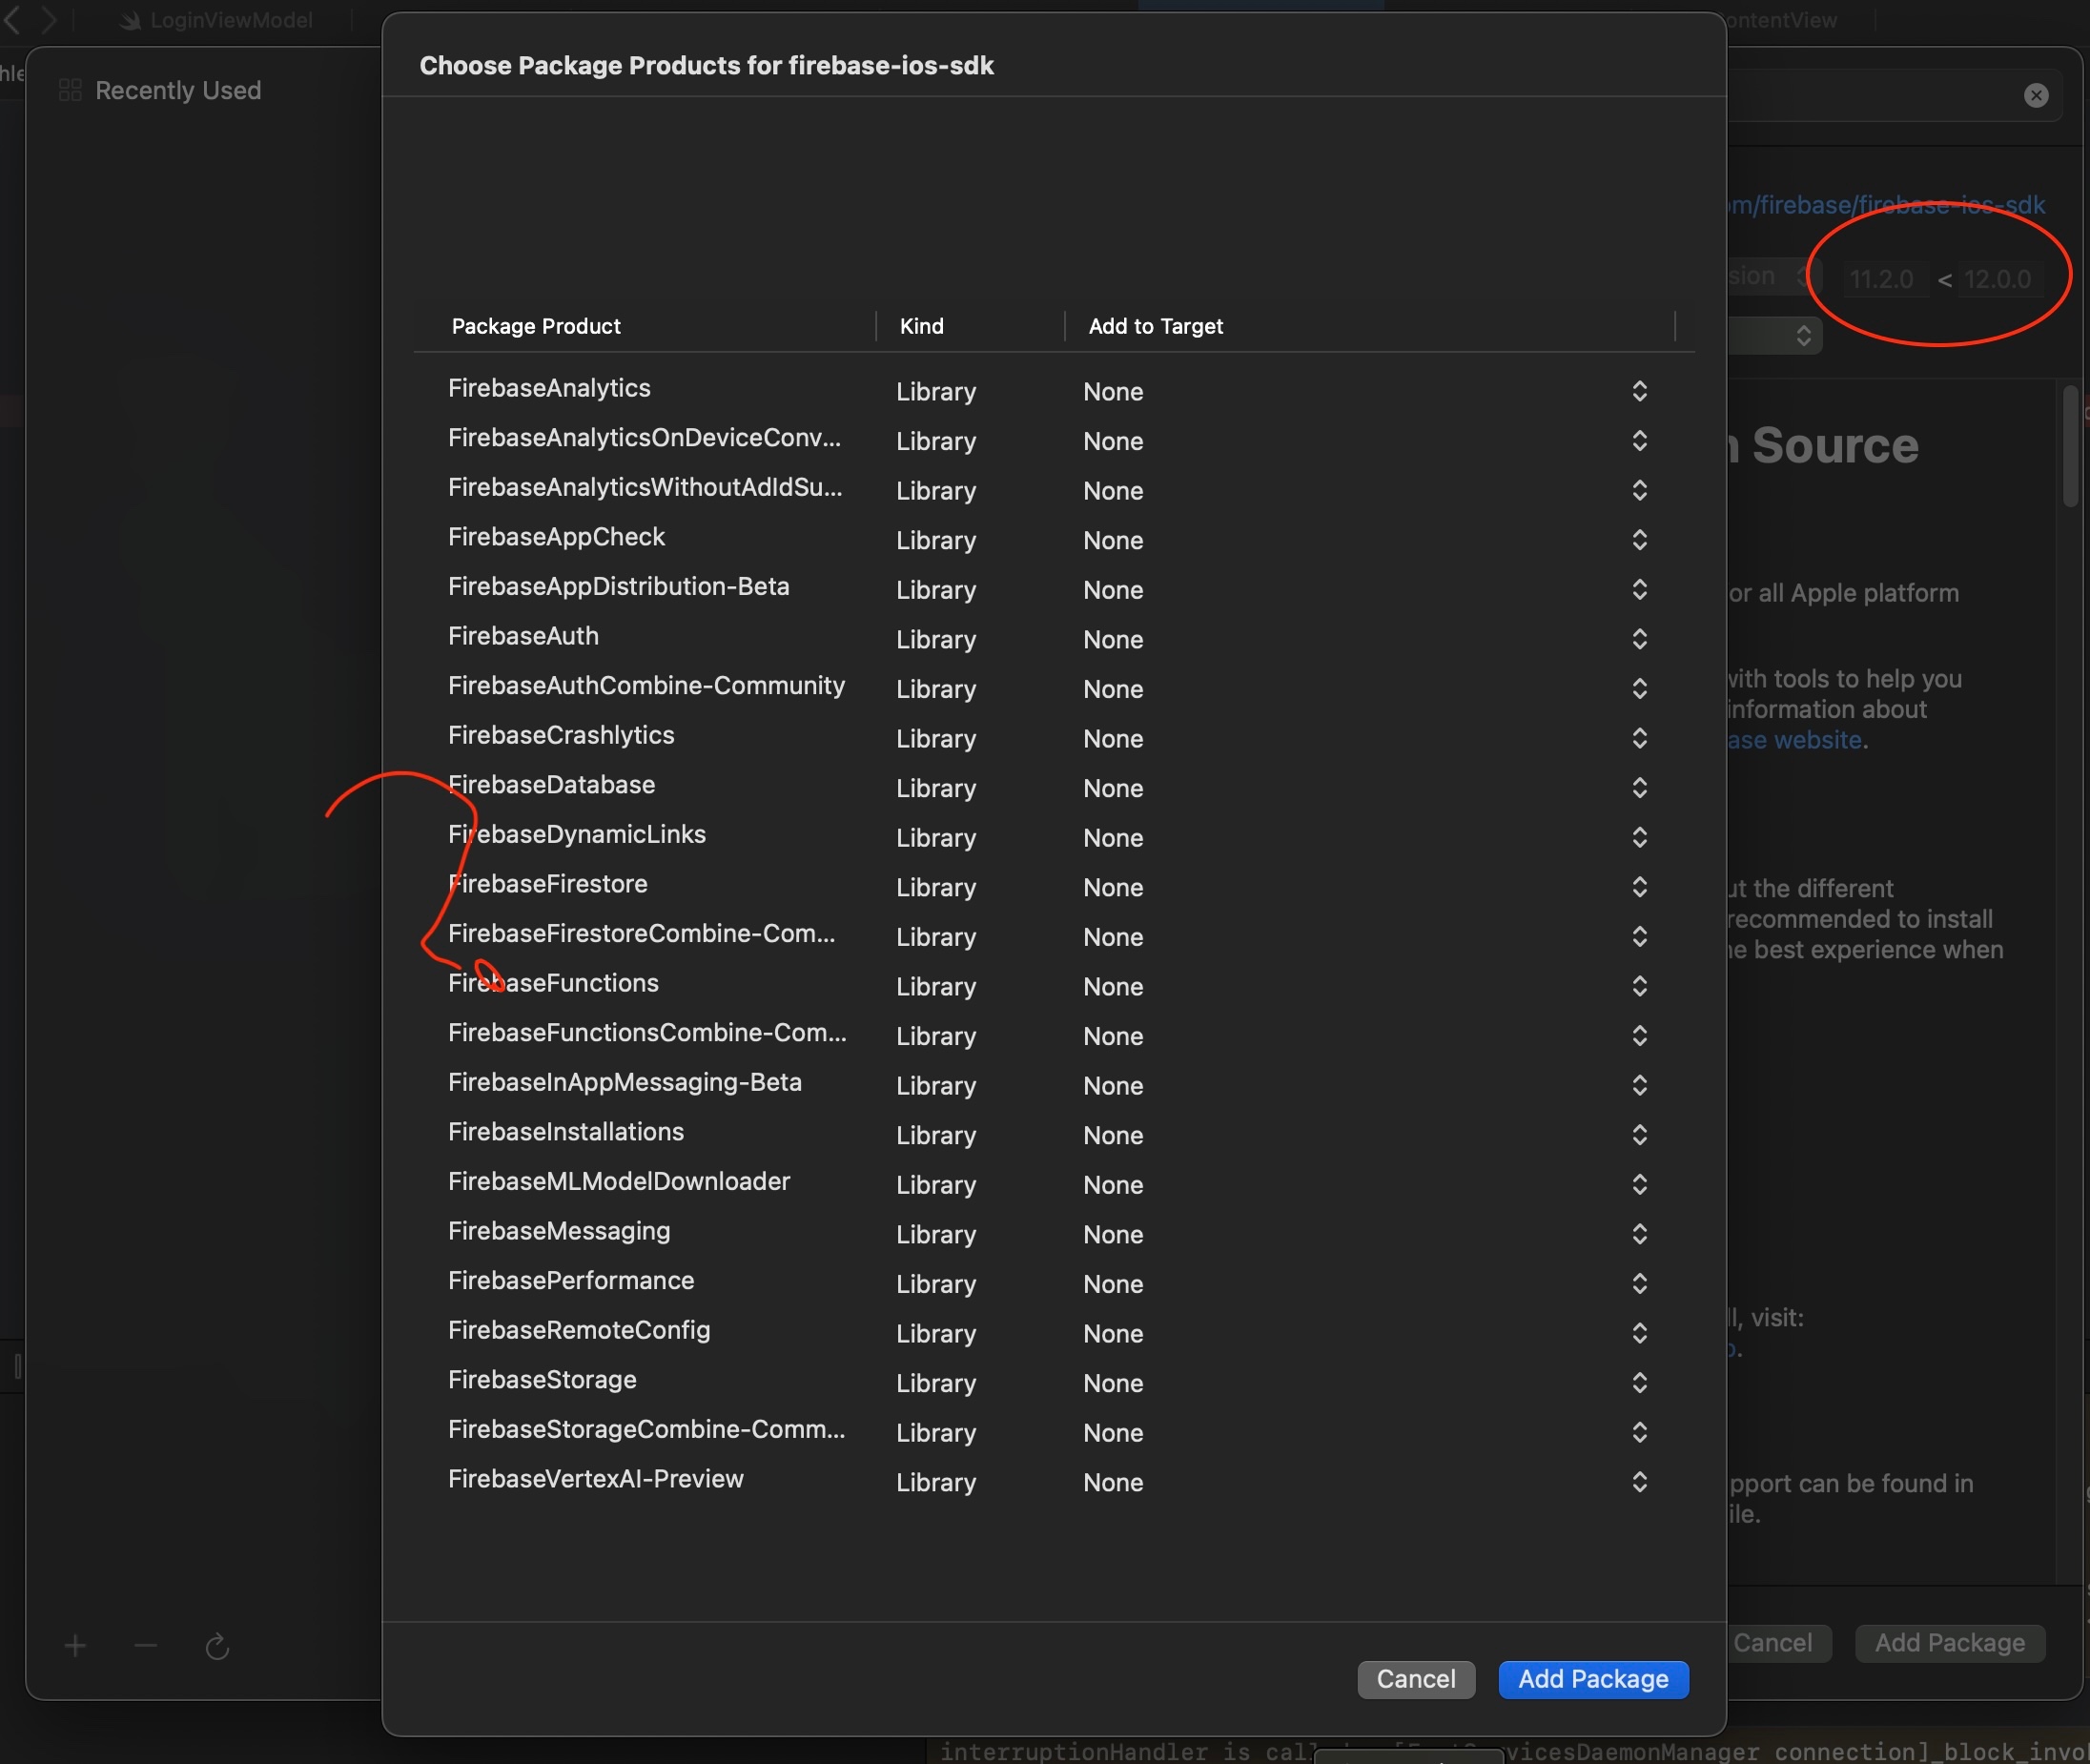Click the Kind column header
The height and width of the screenshot is (1764, 2090).
coord(921,326)
